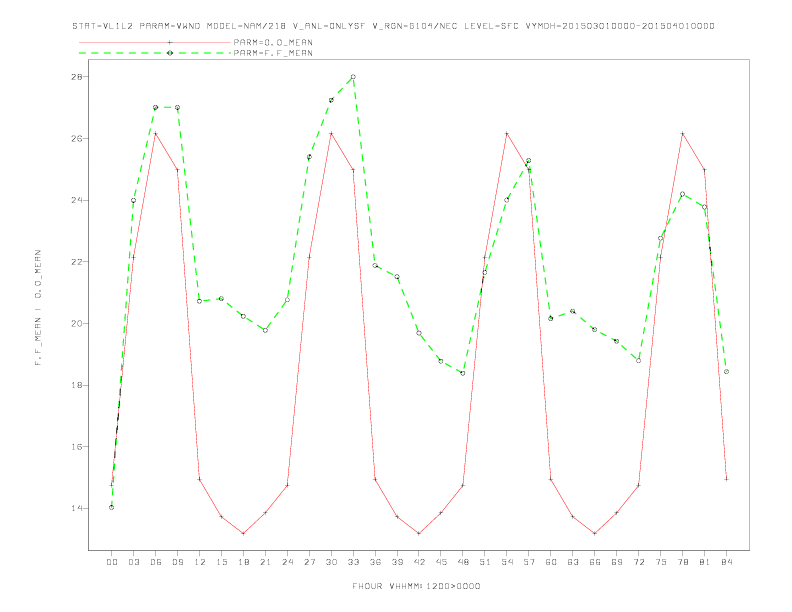Viewport: 792px width, 612px height.
Task: Click the y-axis tick label 22
Action: point(76,262)
